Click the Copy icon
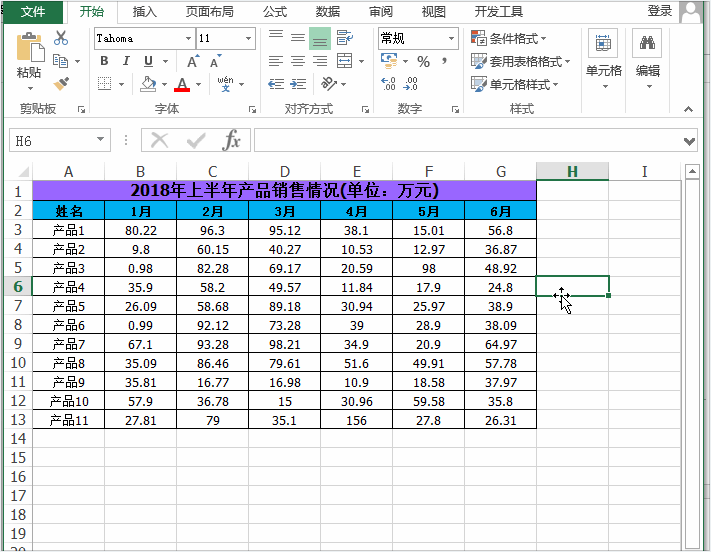 pos(61,61)
